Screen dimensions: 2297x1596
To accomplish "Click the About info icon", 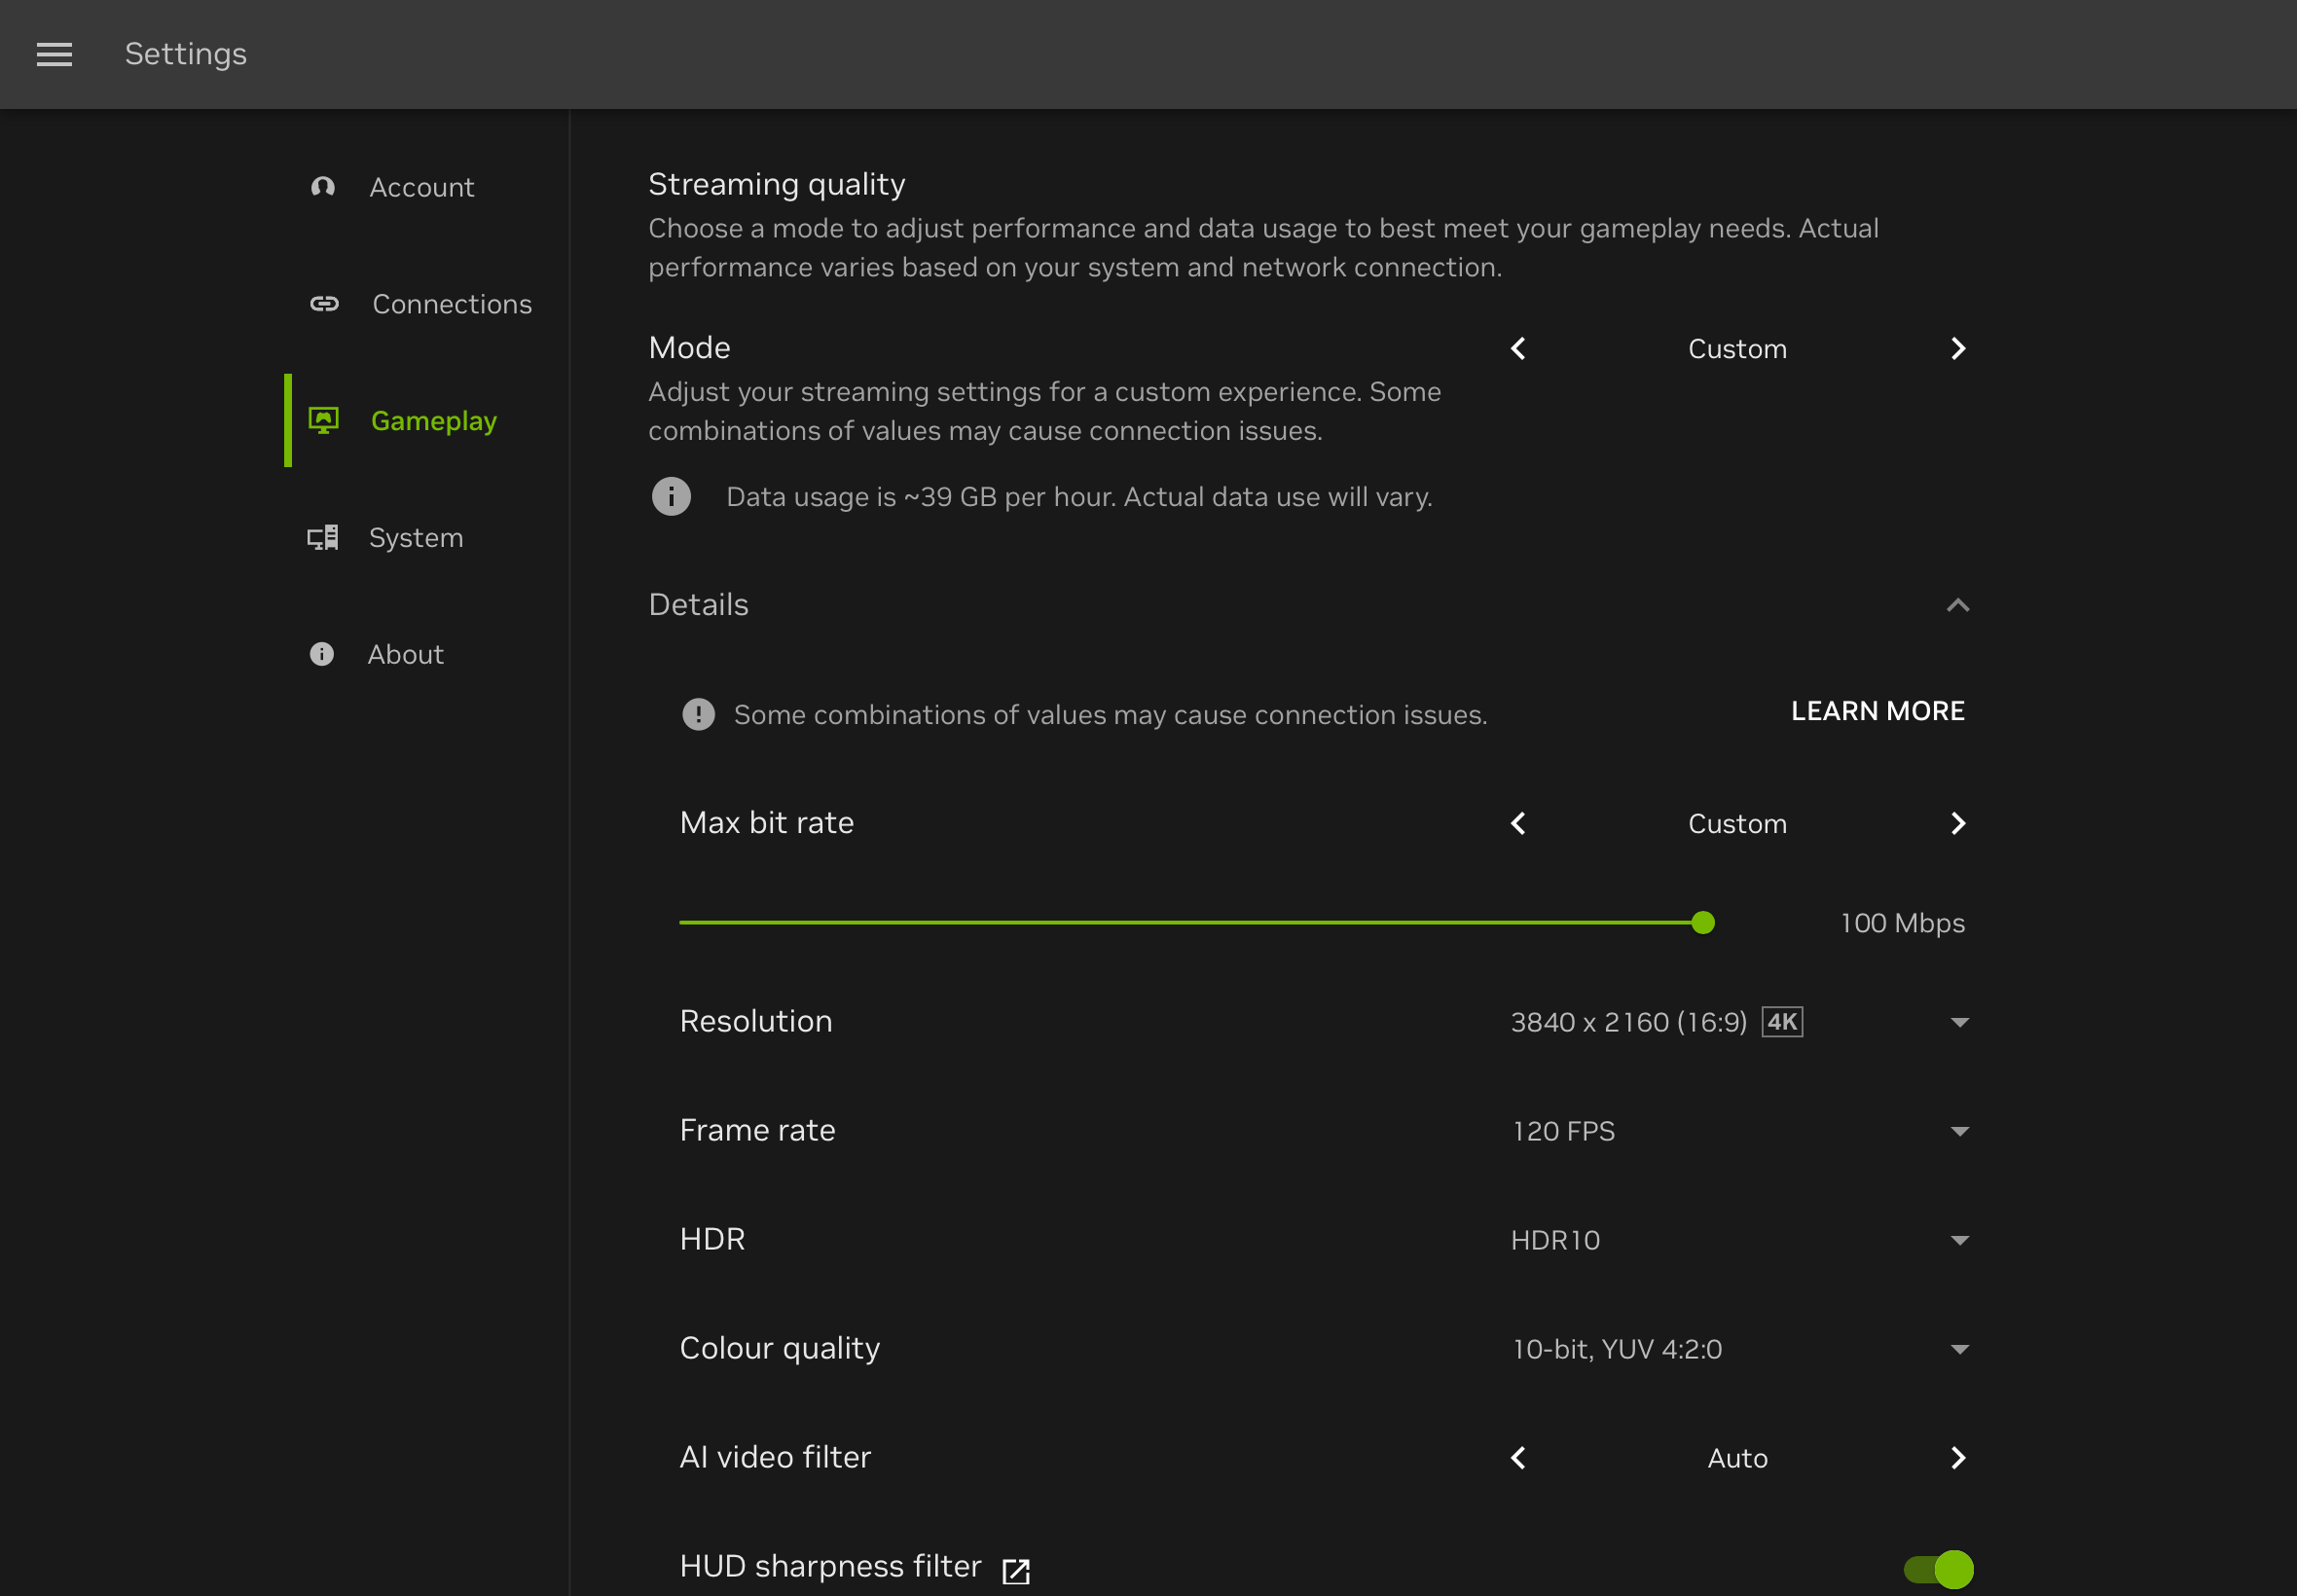I will click(320, 653).
